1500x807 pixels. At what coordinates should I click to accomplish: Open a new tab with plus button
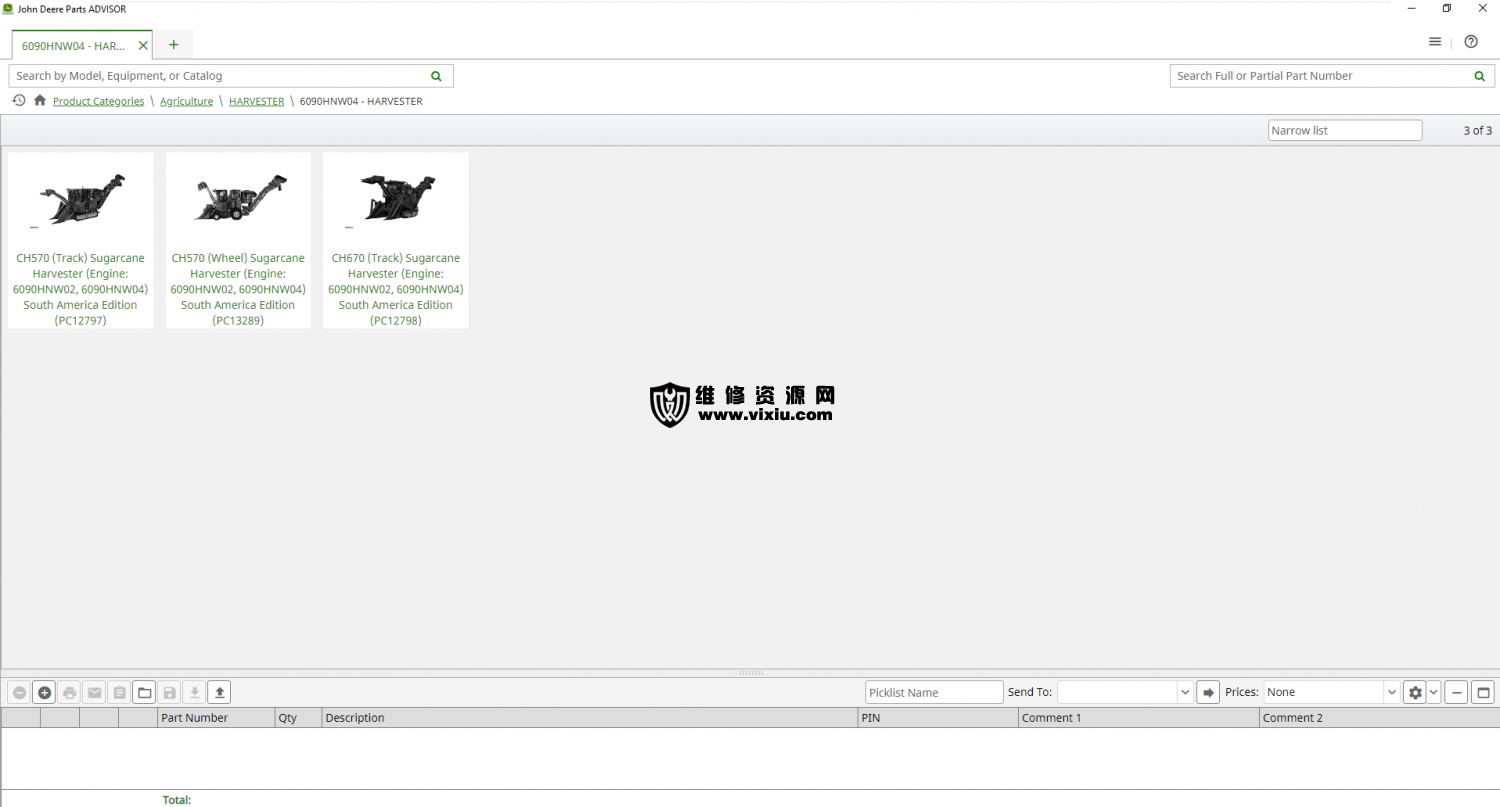[174, 45]
